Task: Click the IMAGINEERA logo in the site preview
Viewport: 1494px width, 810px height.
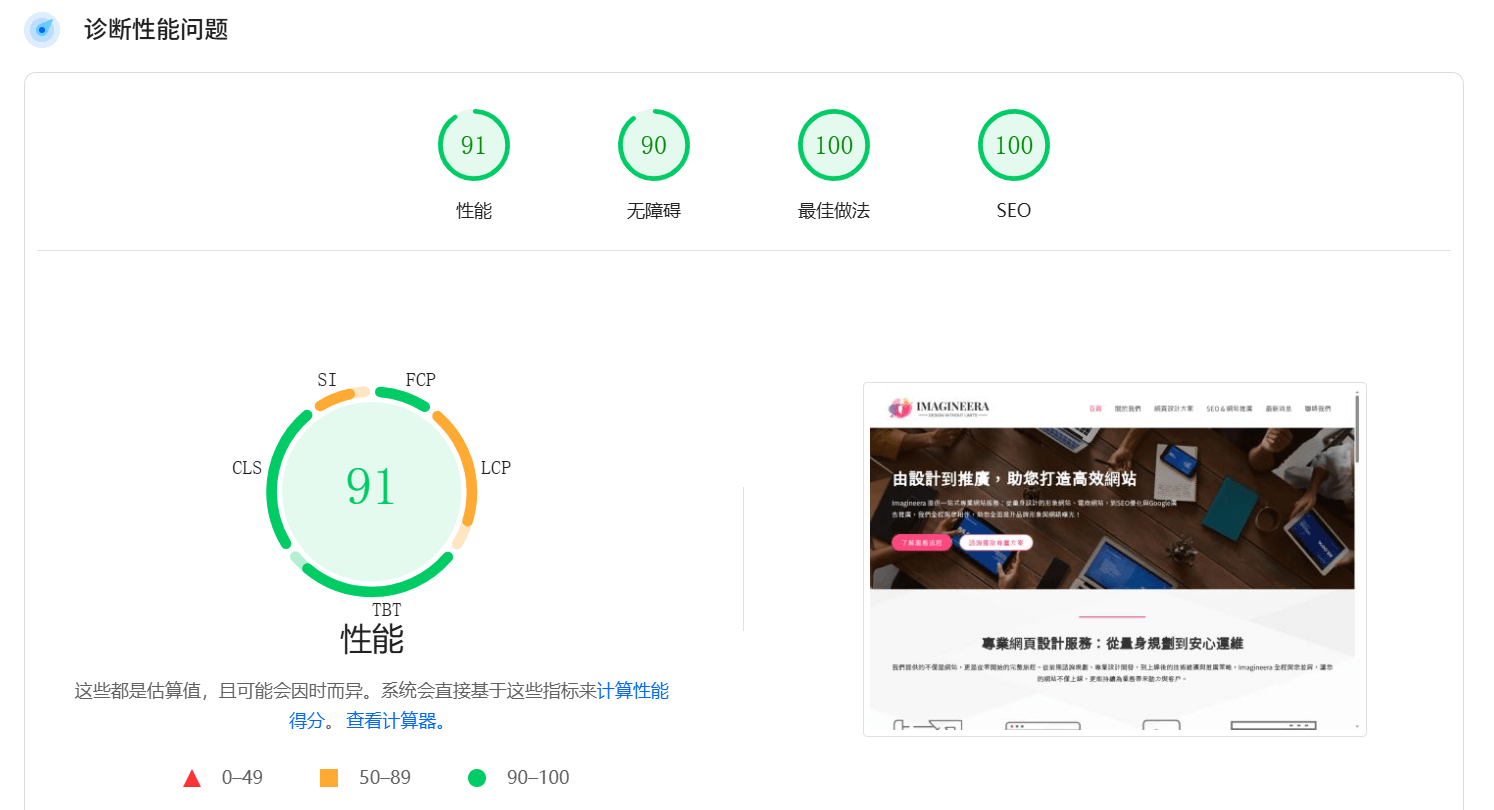Action: tap(937, 407)
